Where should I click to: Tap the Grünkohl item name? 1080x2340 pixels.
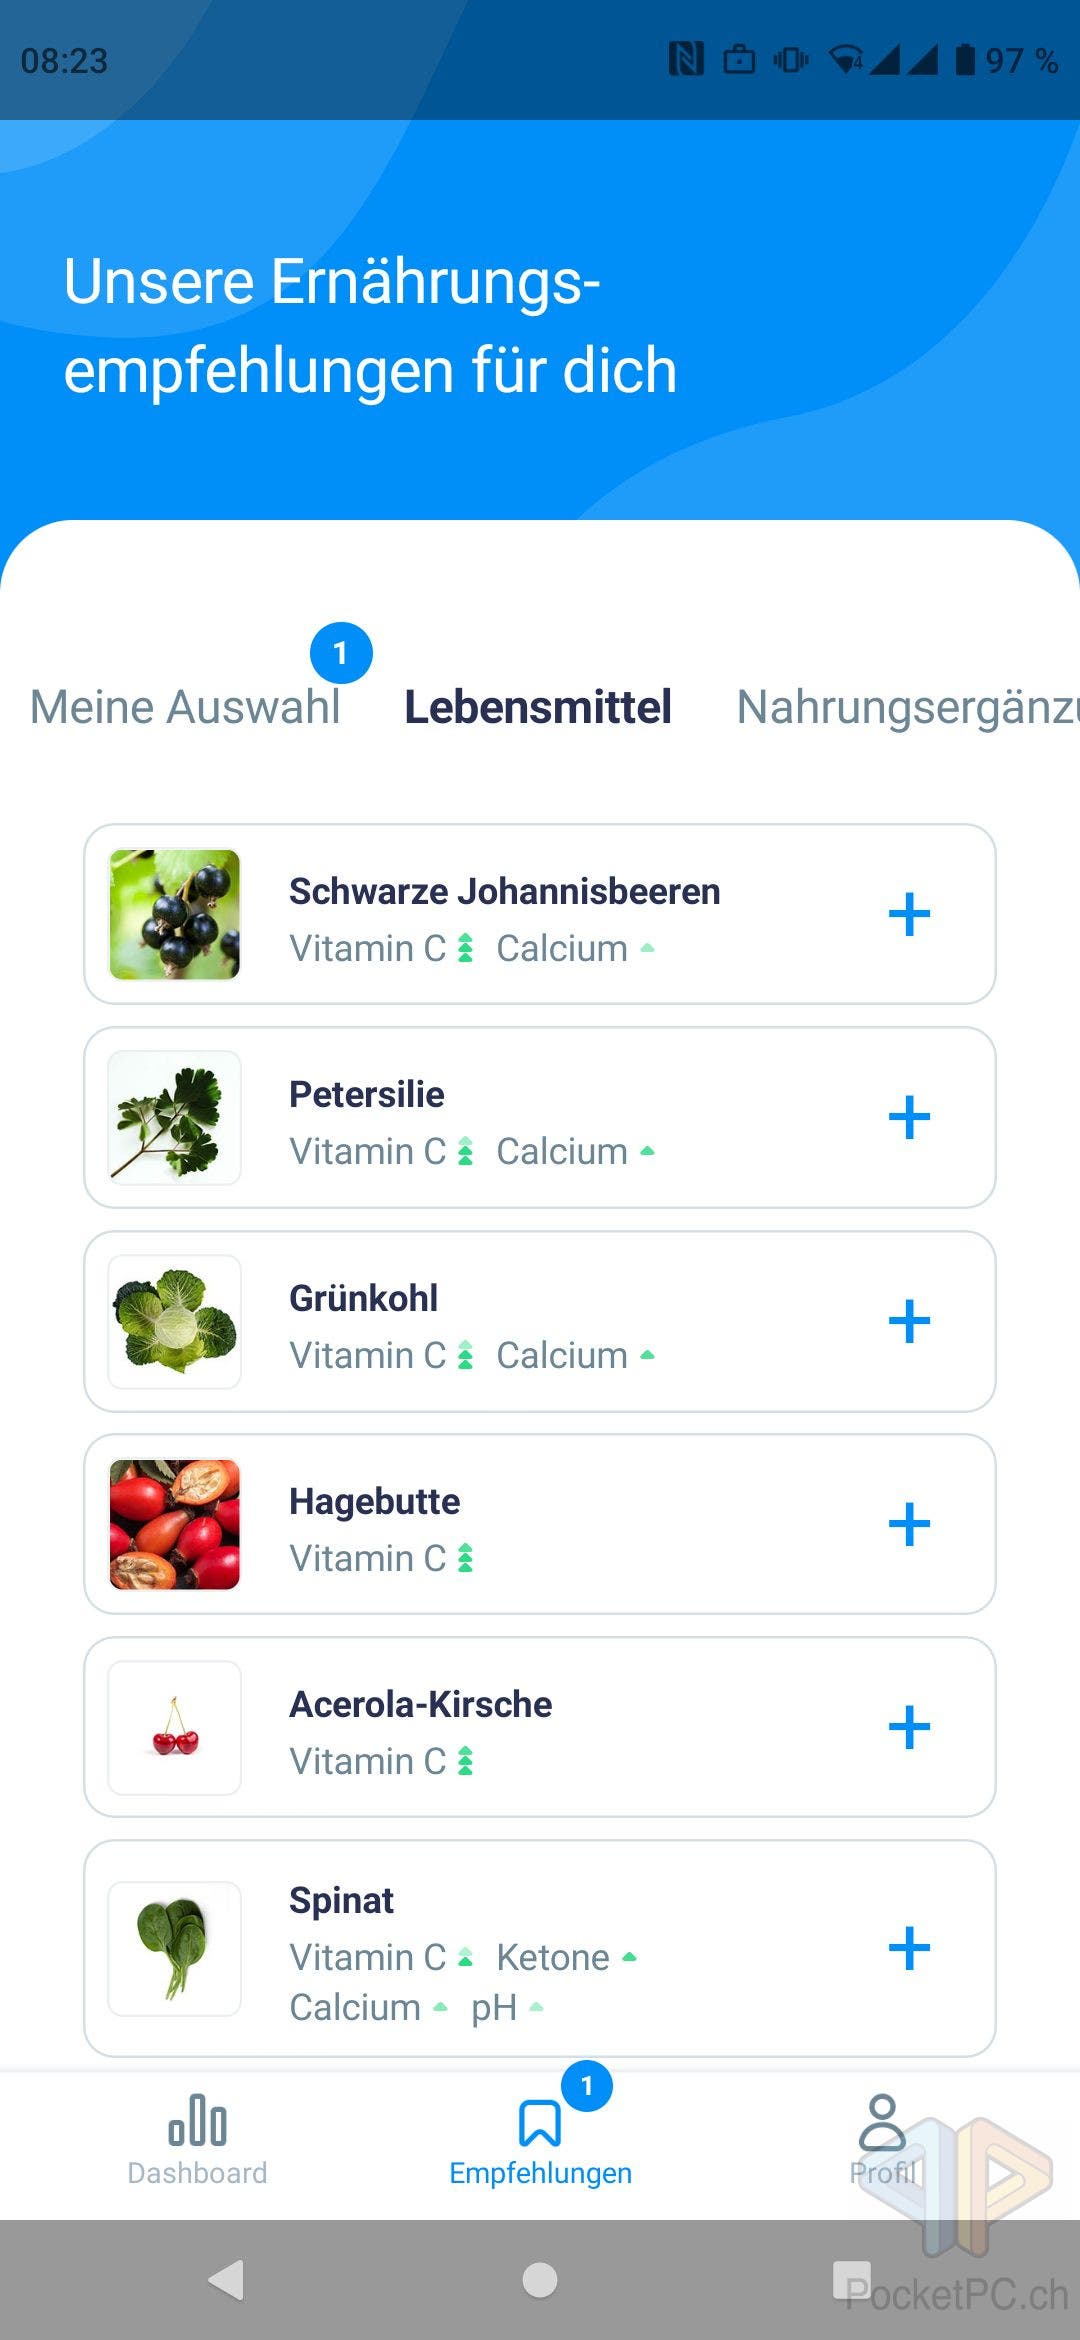(x=364, y=1298)
